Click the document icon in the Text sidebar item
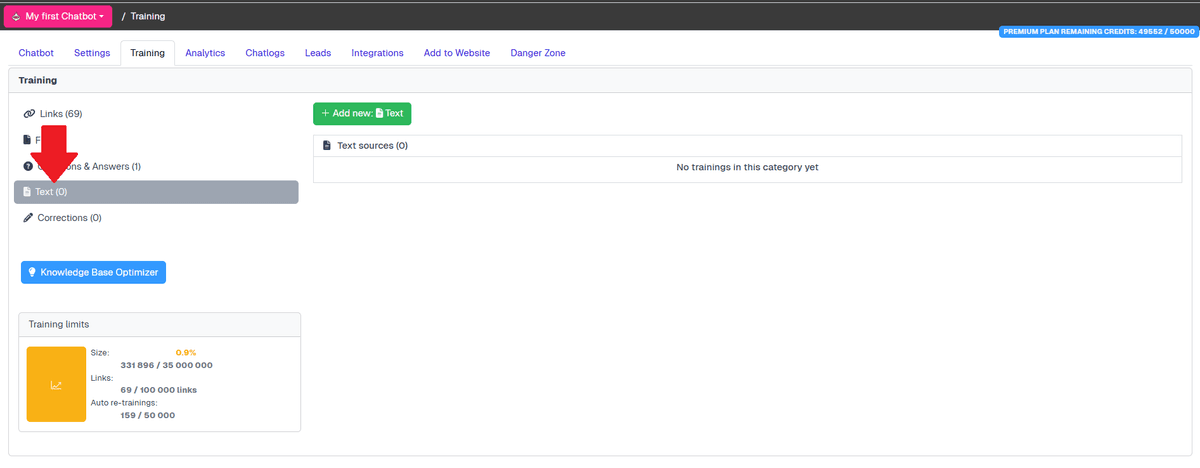Image resolution: width=1200 pixels, height=468 pixels. (27, 192)
